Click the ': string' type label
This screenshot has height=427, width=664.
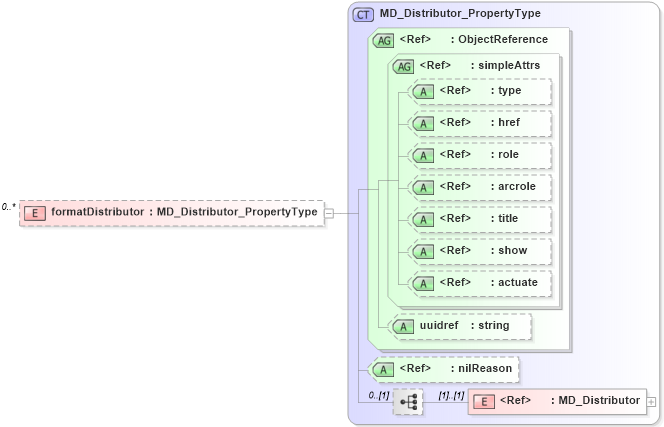[490, 325]
